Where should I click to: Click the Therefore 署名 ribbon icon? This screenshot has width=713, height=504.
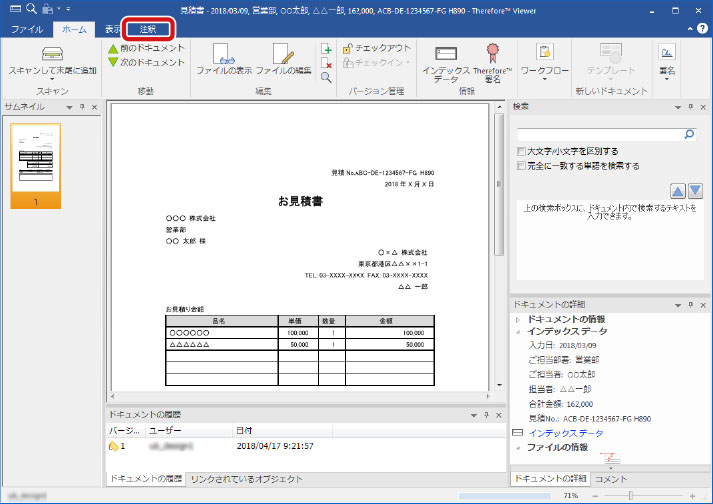(492, 53)
